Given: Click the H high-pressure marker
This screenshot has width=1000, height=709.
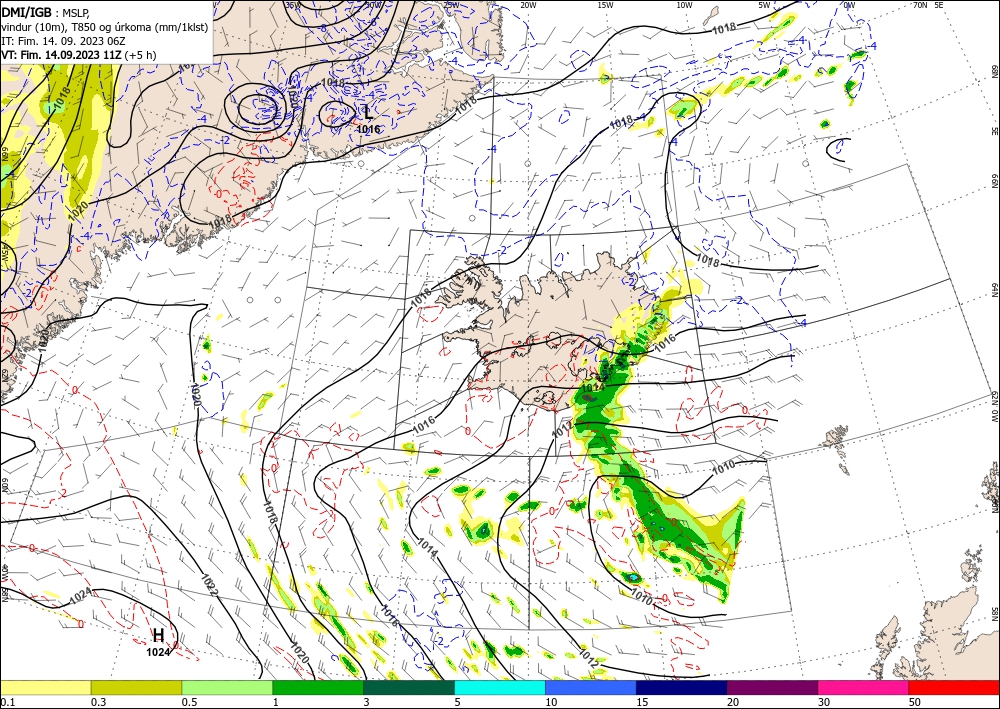Looking at the screenshot, I should coord(158,635).
